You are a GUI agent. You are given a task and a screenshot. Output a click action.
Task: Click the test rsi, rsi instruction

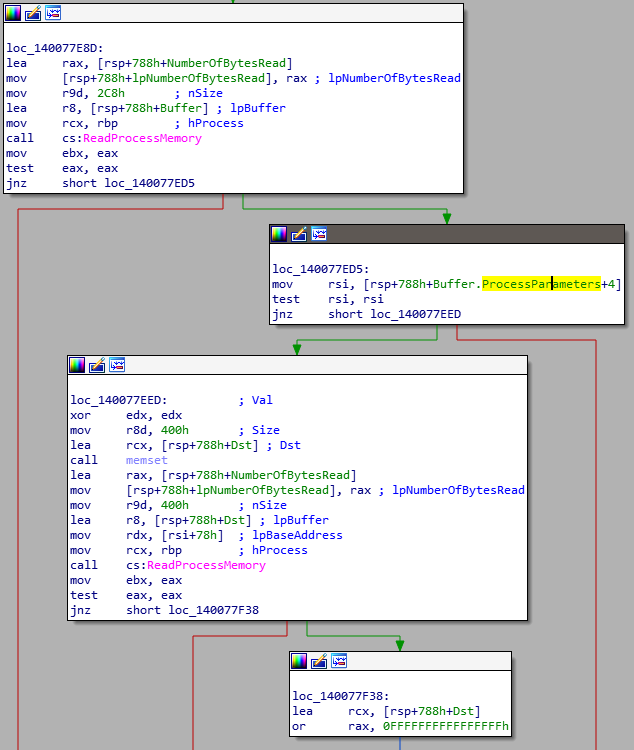coord(328,299)
